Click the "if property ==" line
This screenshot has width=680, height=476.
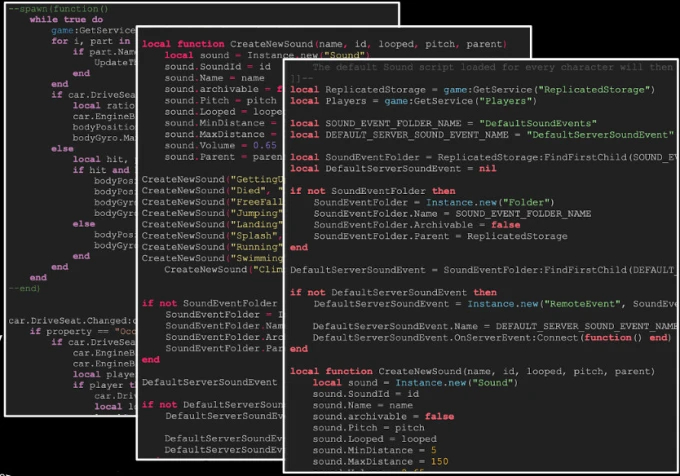point(83,331)
